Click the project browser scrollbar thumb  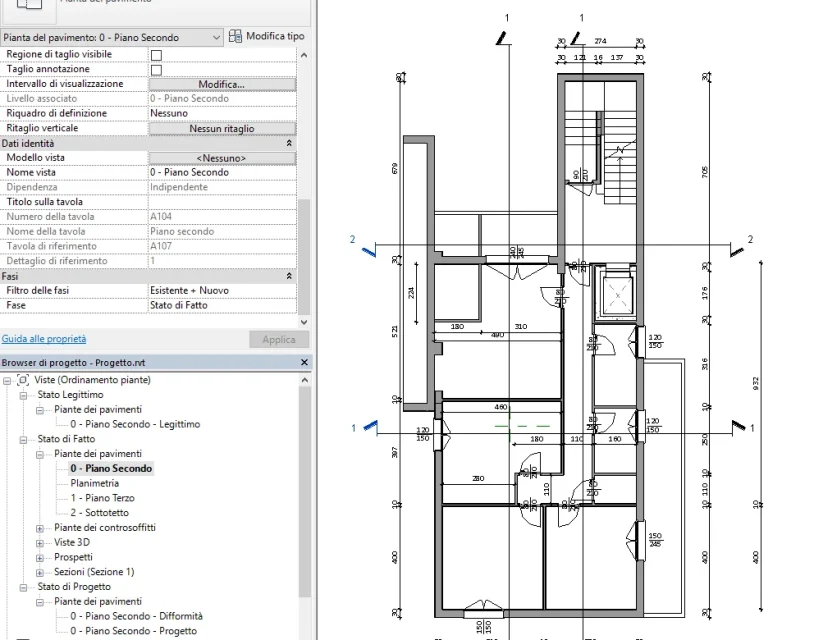pyautogui.click(x=305, y=492)
